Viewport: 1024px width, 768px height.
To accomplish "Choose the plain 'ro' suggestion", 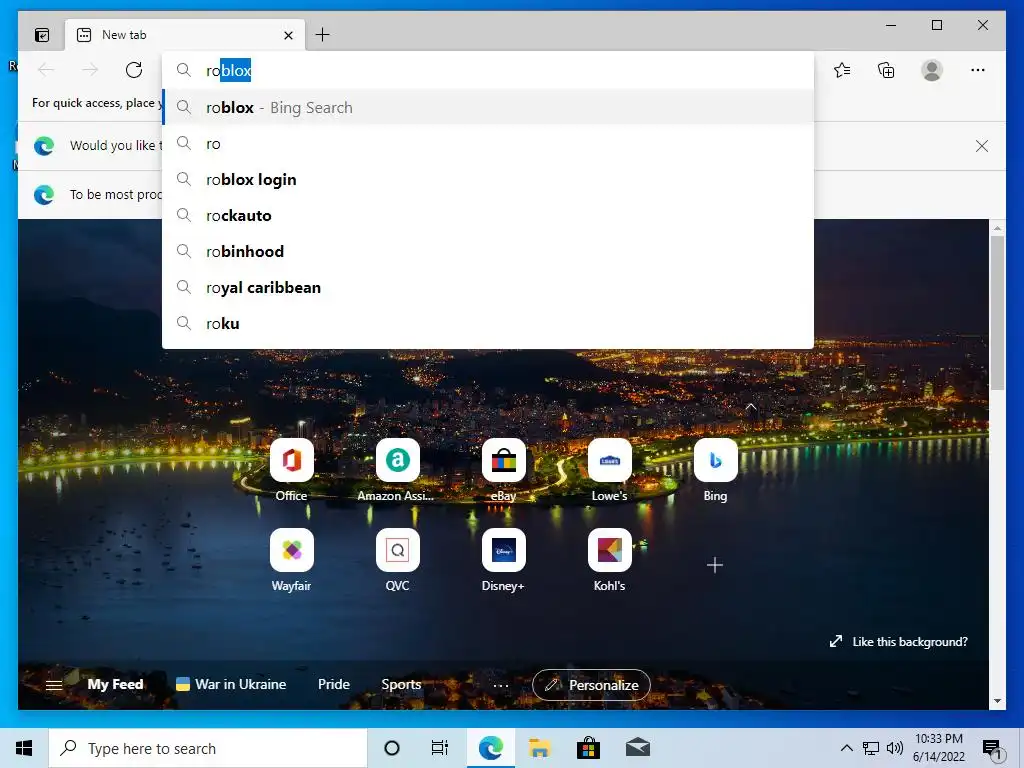I will pos(488,144).
